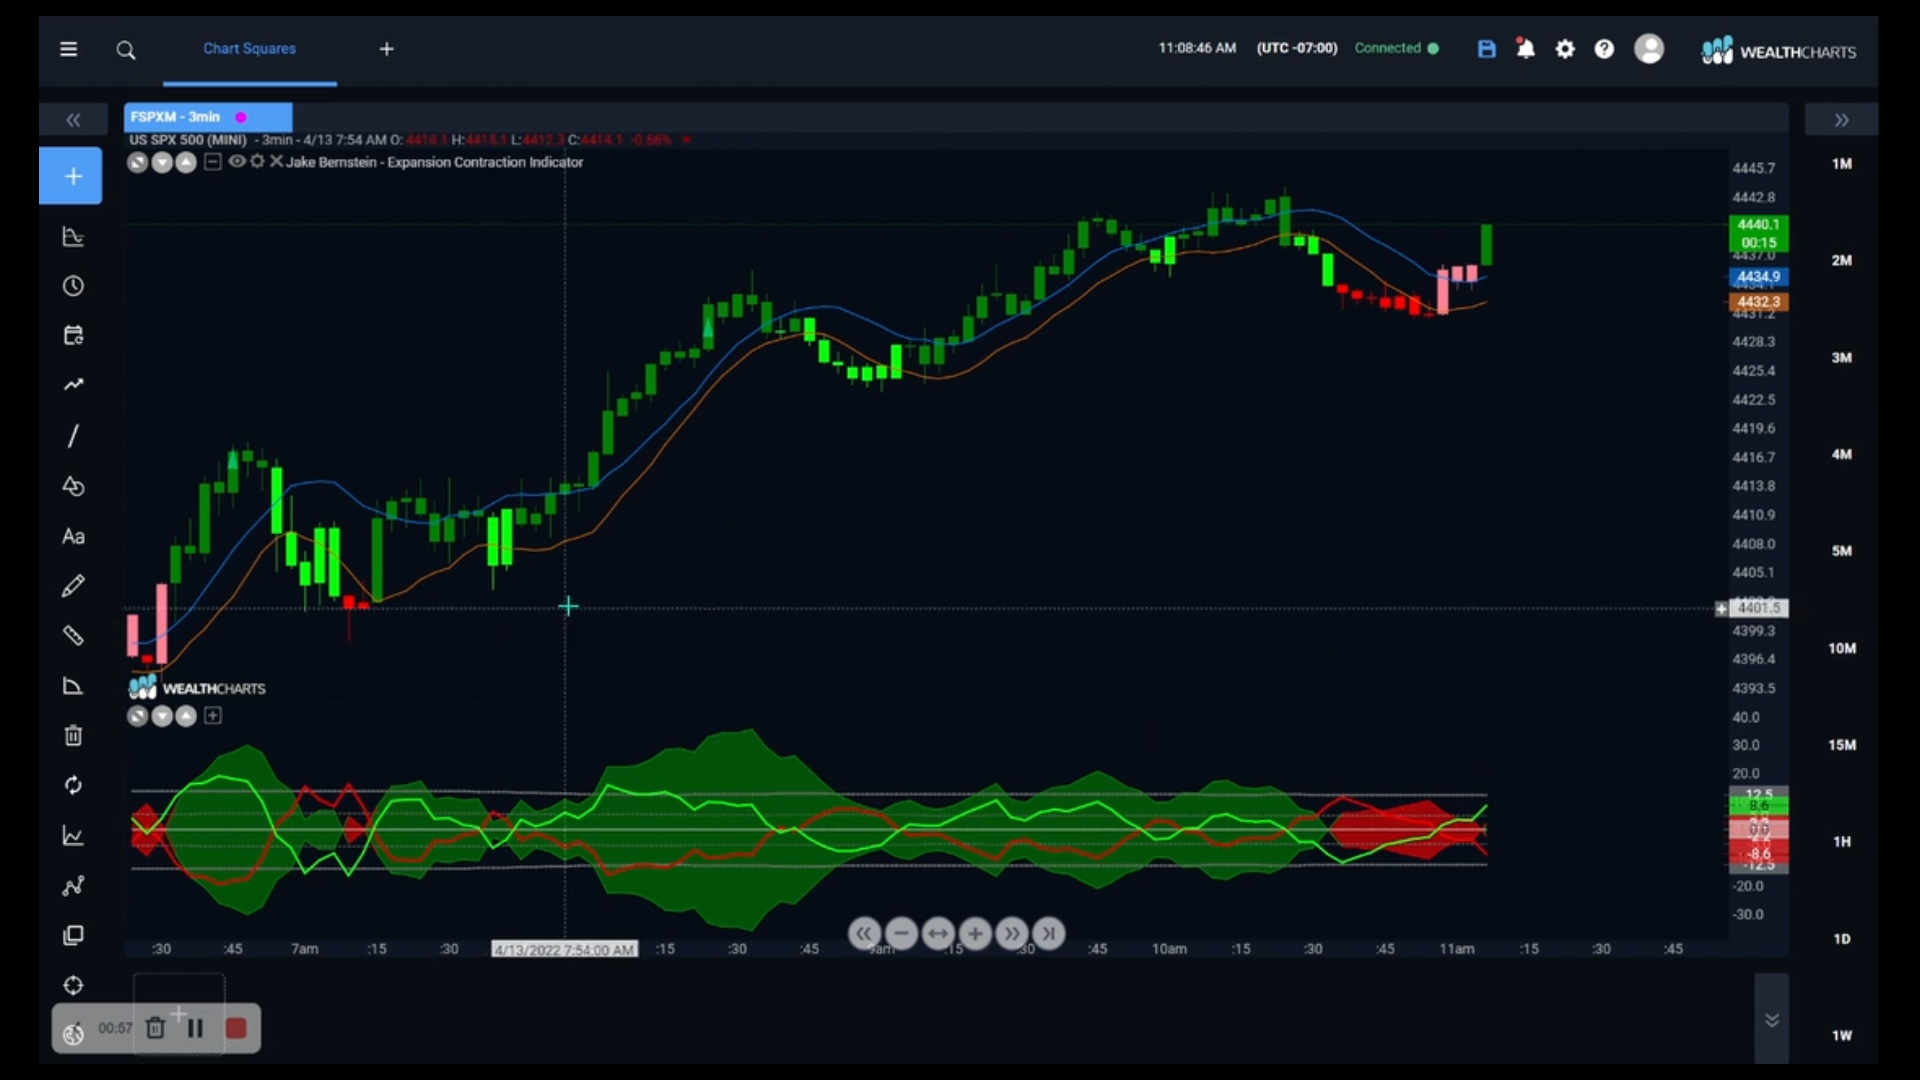
Task: Select the 1W timeframe
Action: coord(1842,1036)
